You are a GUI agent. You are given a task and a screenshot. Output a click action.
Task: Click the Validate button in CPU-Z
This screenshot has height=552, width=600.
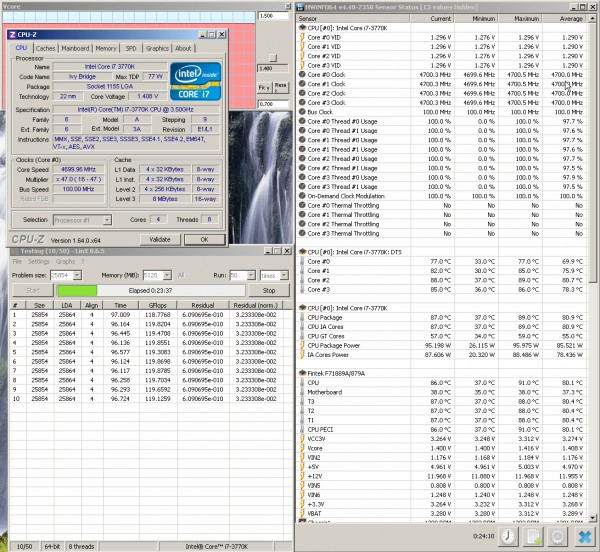(x=160, y=239)
